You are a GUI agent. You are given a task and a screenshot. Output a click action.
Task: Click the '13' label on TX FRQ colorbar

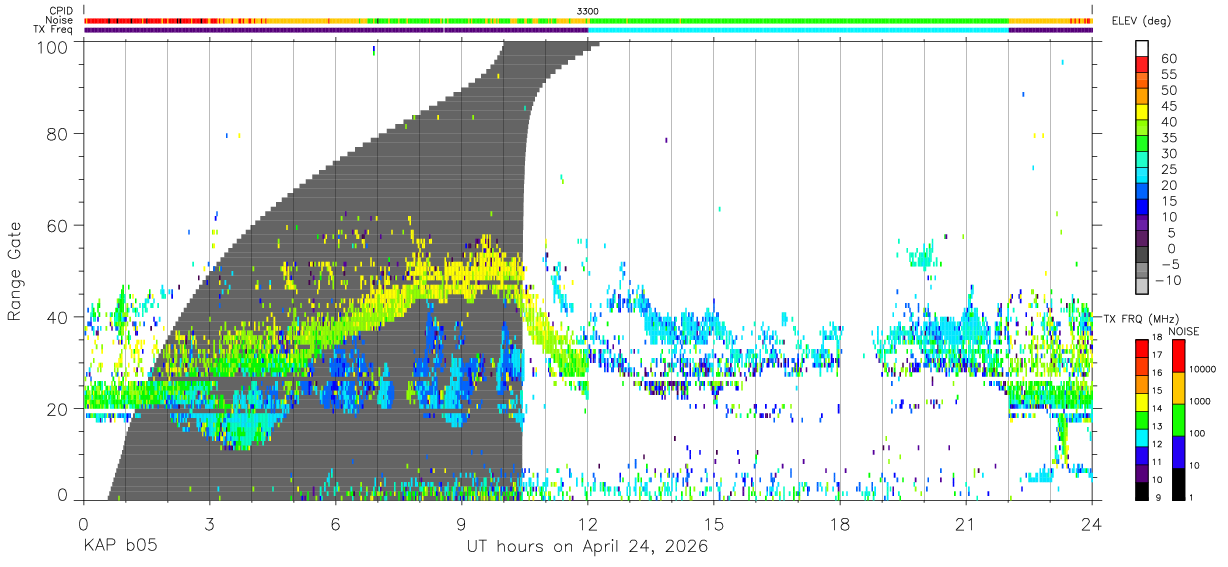[x=1157, y=426]
